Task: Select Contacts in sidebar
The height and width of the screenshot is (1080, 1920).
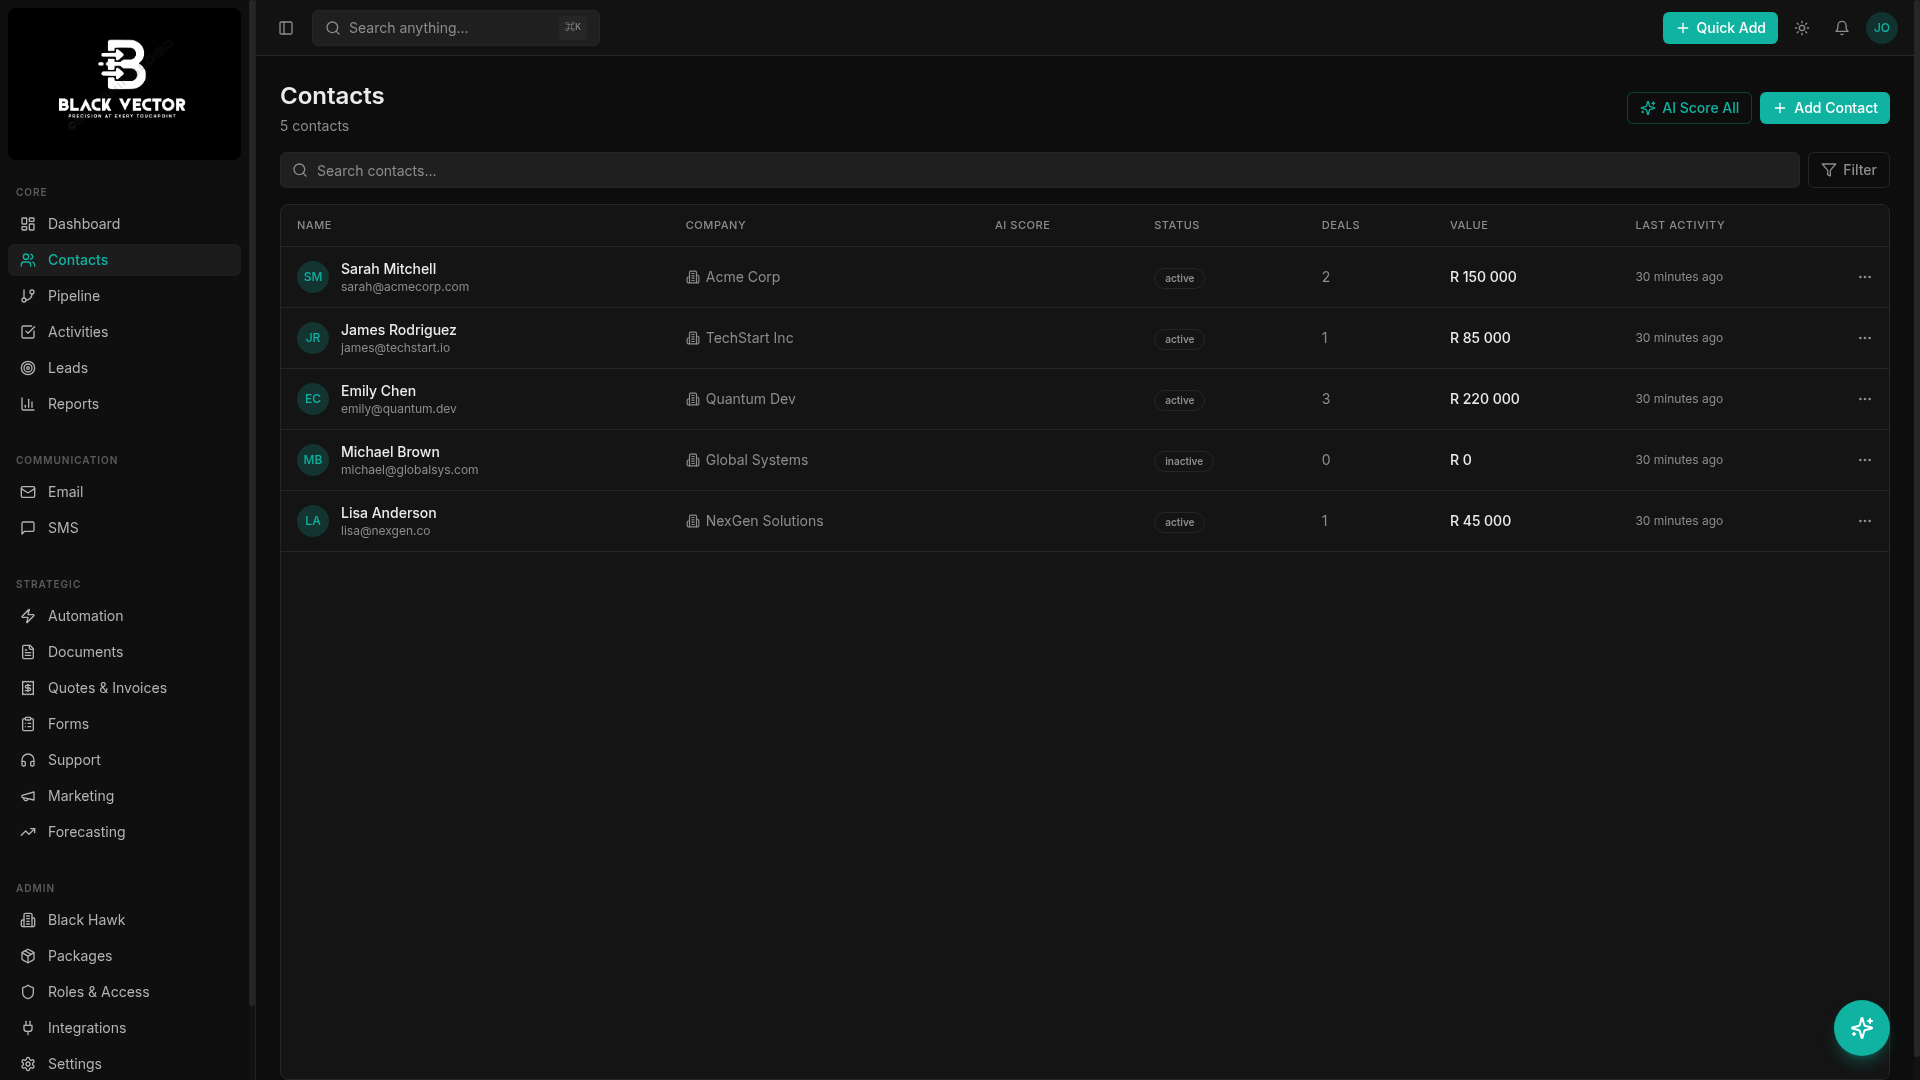Action: (124, 260)
